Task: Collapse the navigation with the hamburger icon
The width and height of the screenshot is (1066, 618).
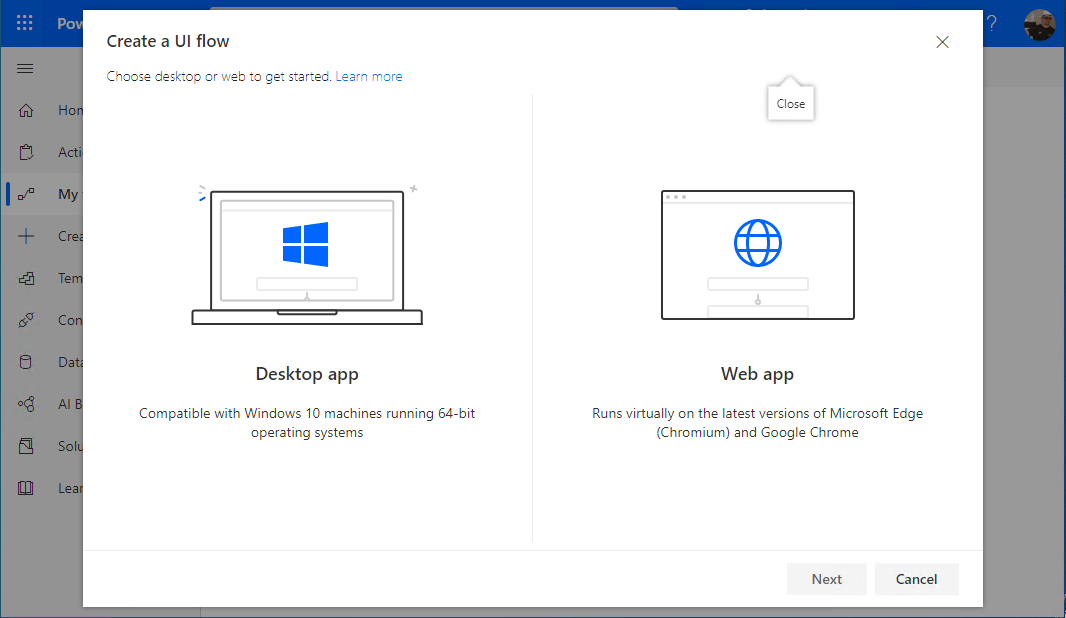Action: point(25,68)
